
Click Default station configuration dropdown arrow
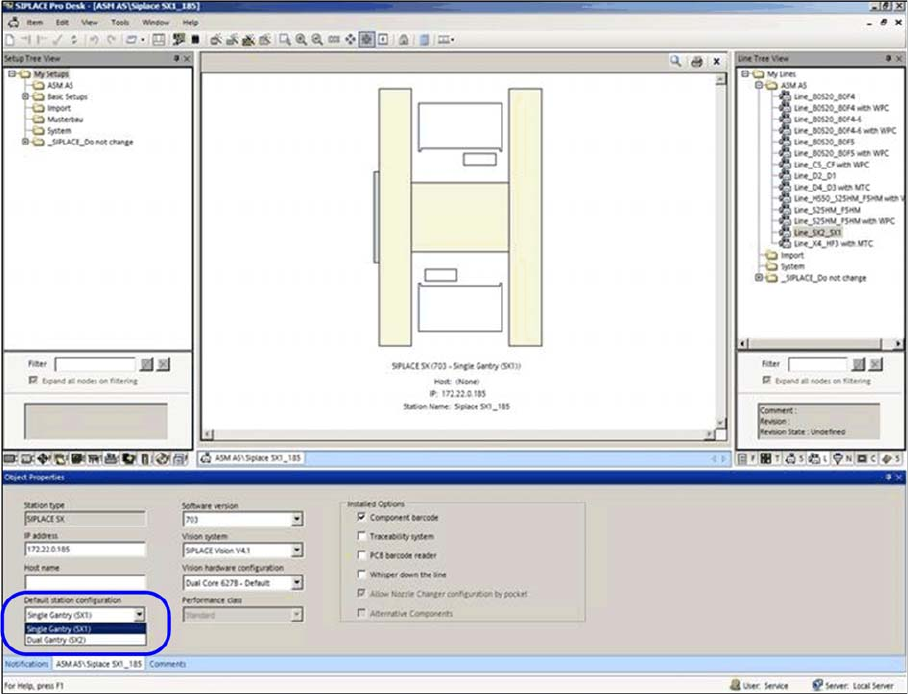coord(139,615)
